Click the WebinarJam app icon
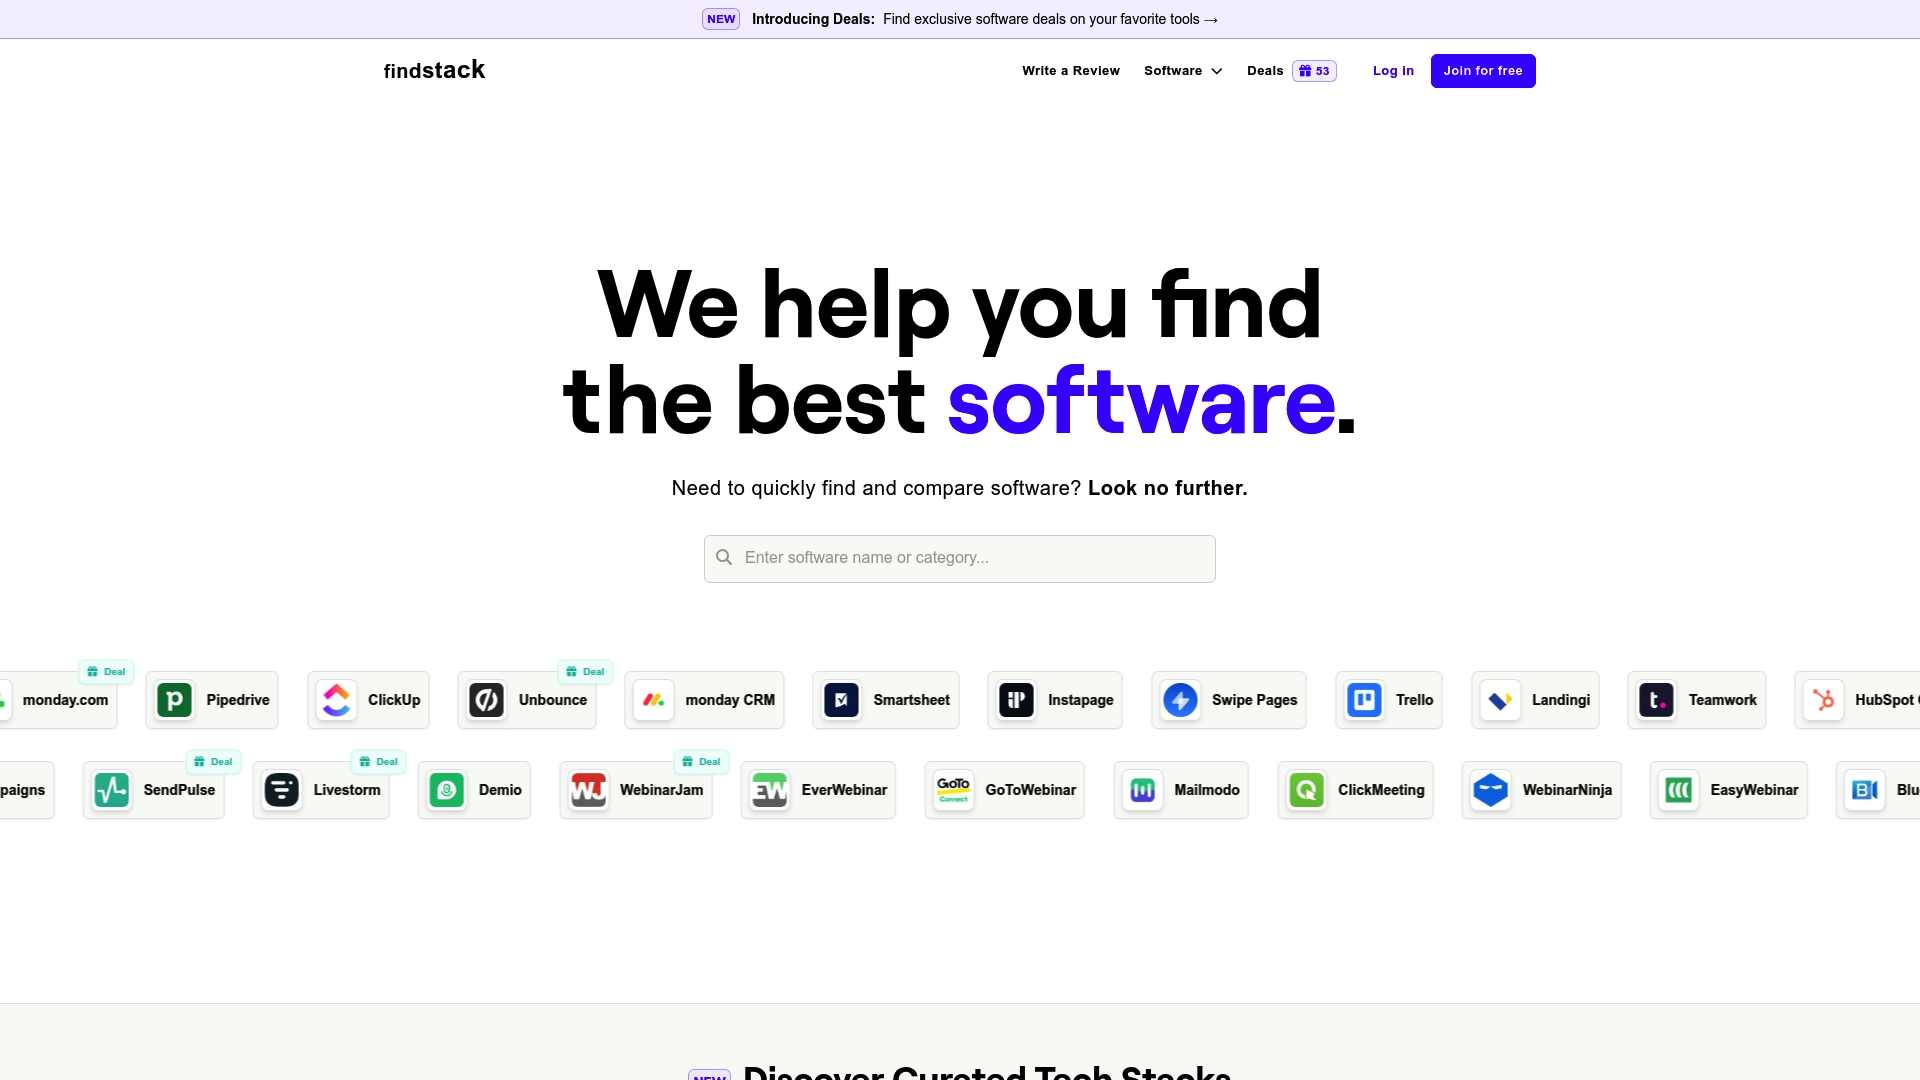Screen dimensions: 1920x1080 [588, 790]
